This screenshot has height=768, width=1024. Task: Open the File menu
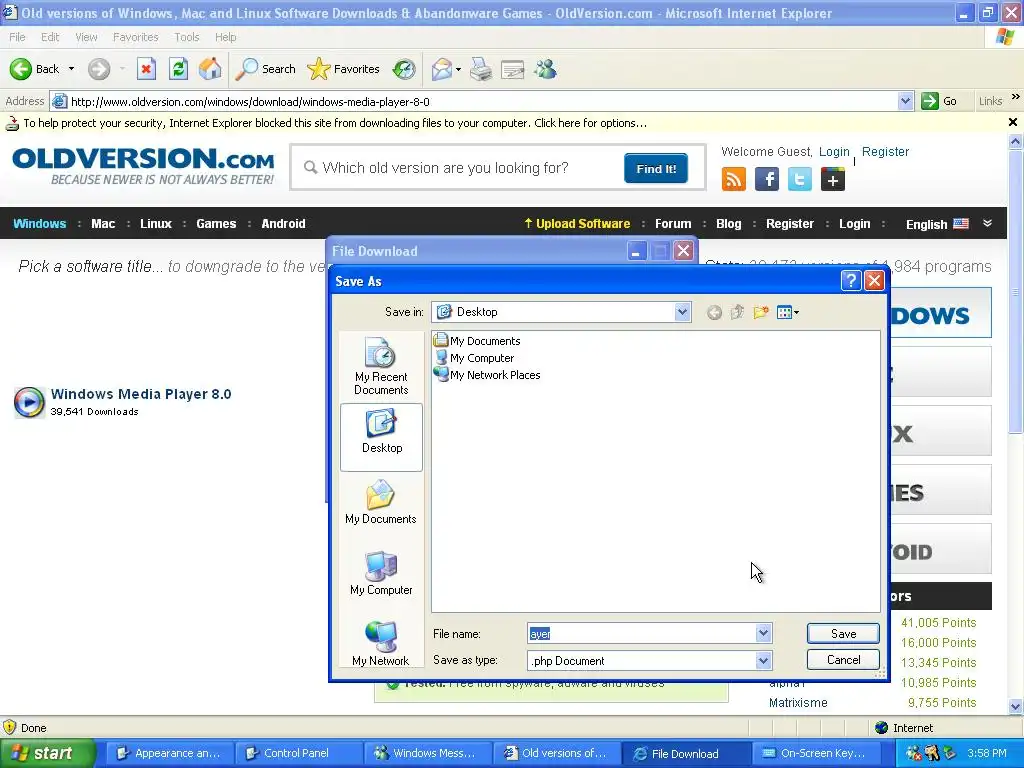coord(17,37)
